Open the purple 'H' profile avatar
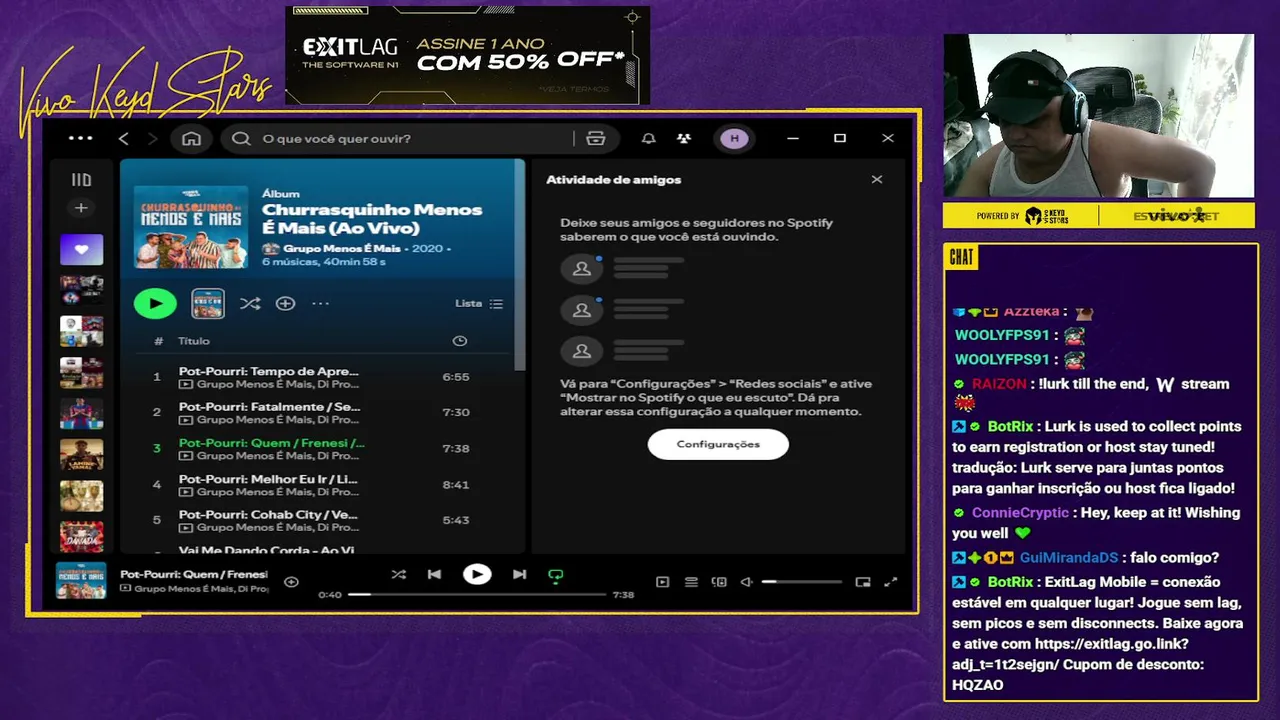 [x=735, y=138]
